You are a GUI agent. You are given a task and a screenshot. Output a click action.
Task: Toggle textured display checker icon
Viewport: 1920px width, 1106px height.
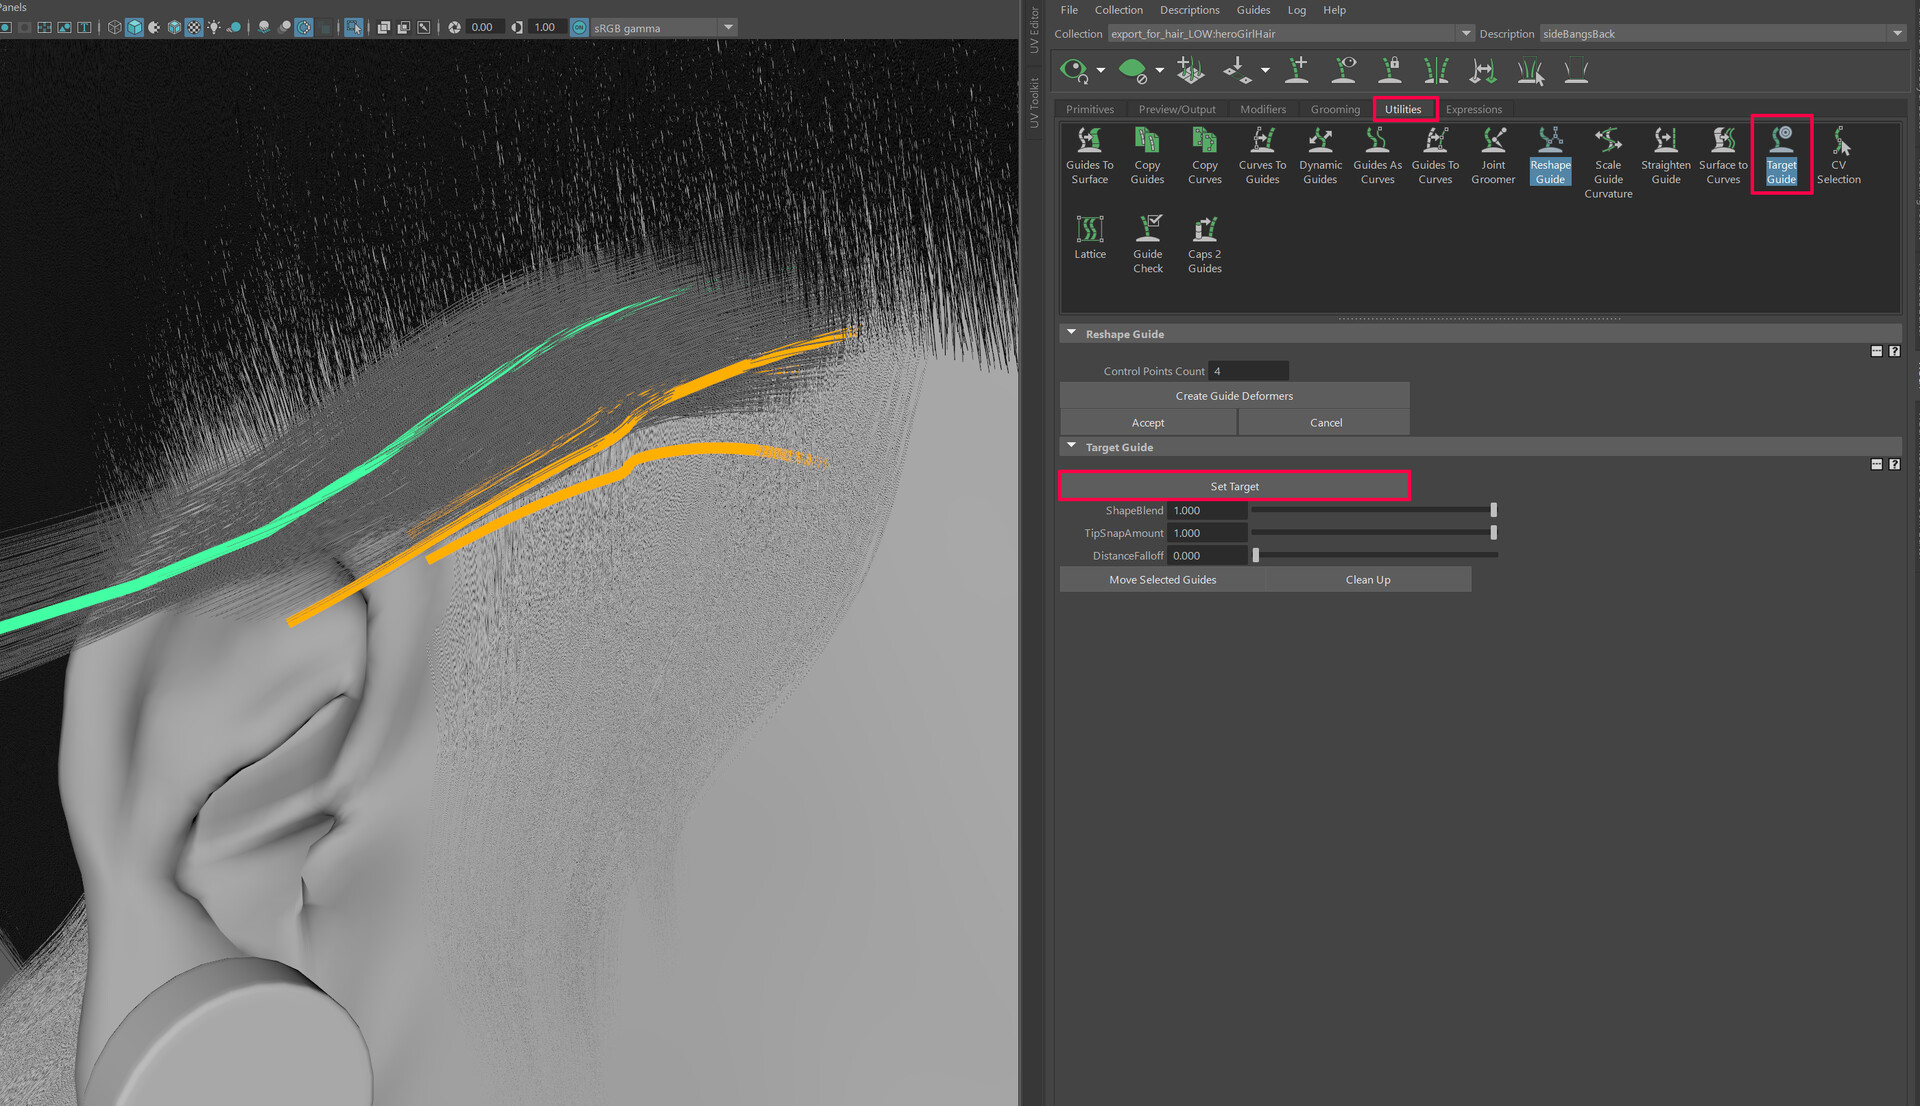pyautogui.click(x=194, y=27)
